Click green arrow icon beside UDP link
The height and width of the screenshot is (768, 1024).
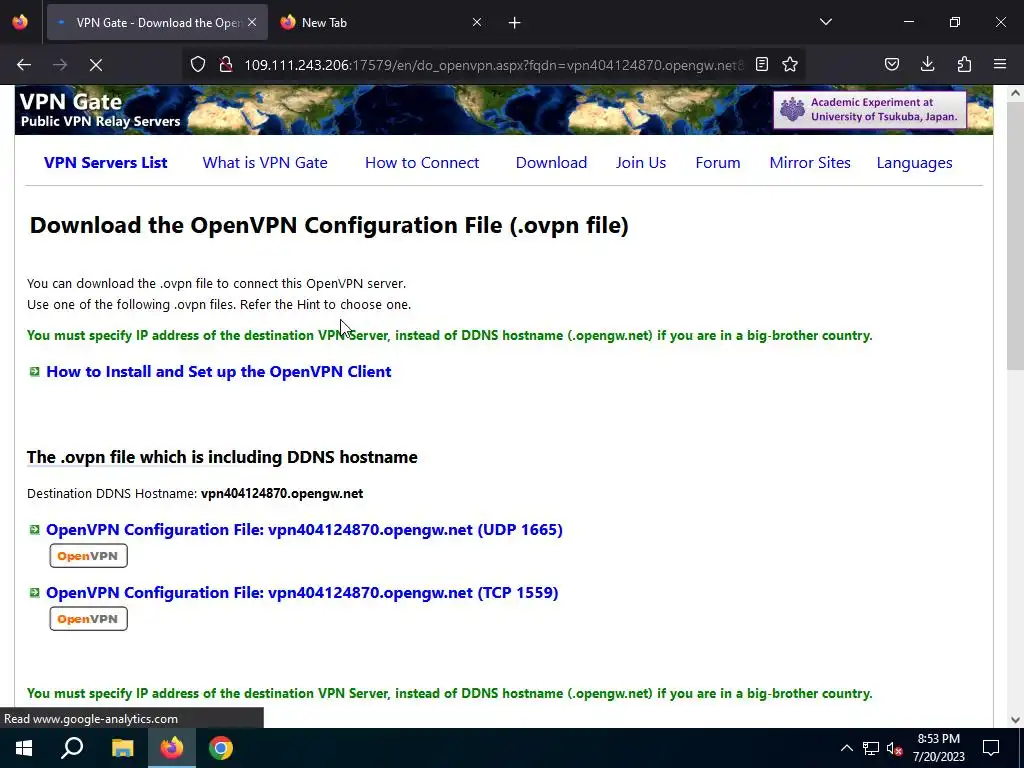(x=35, y=530)
